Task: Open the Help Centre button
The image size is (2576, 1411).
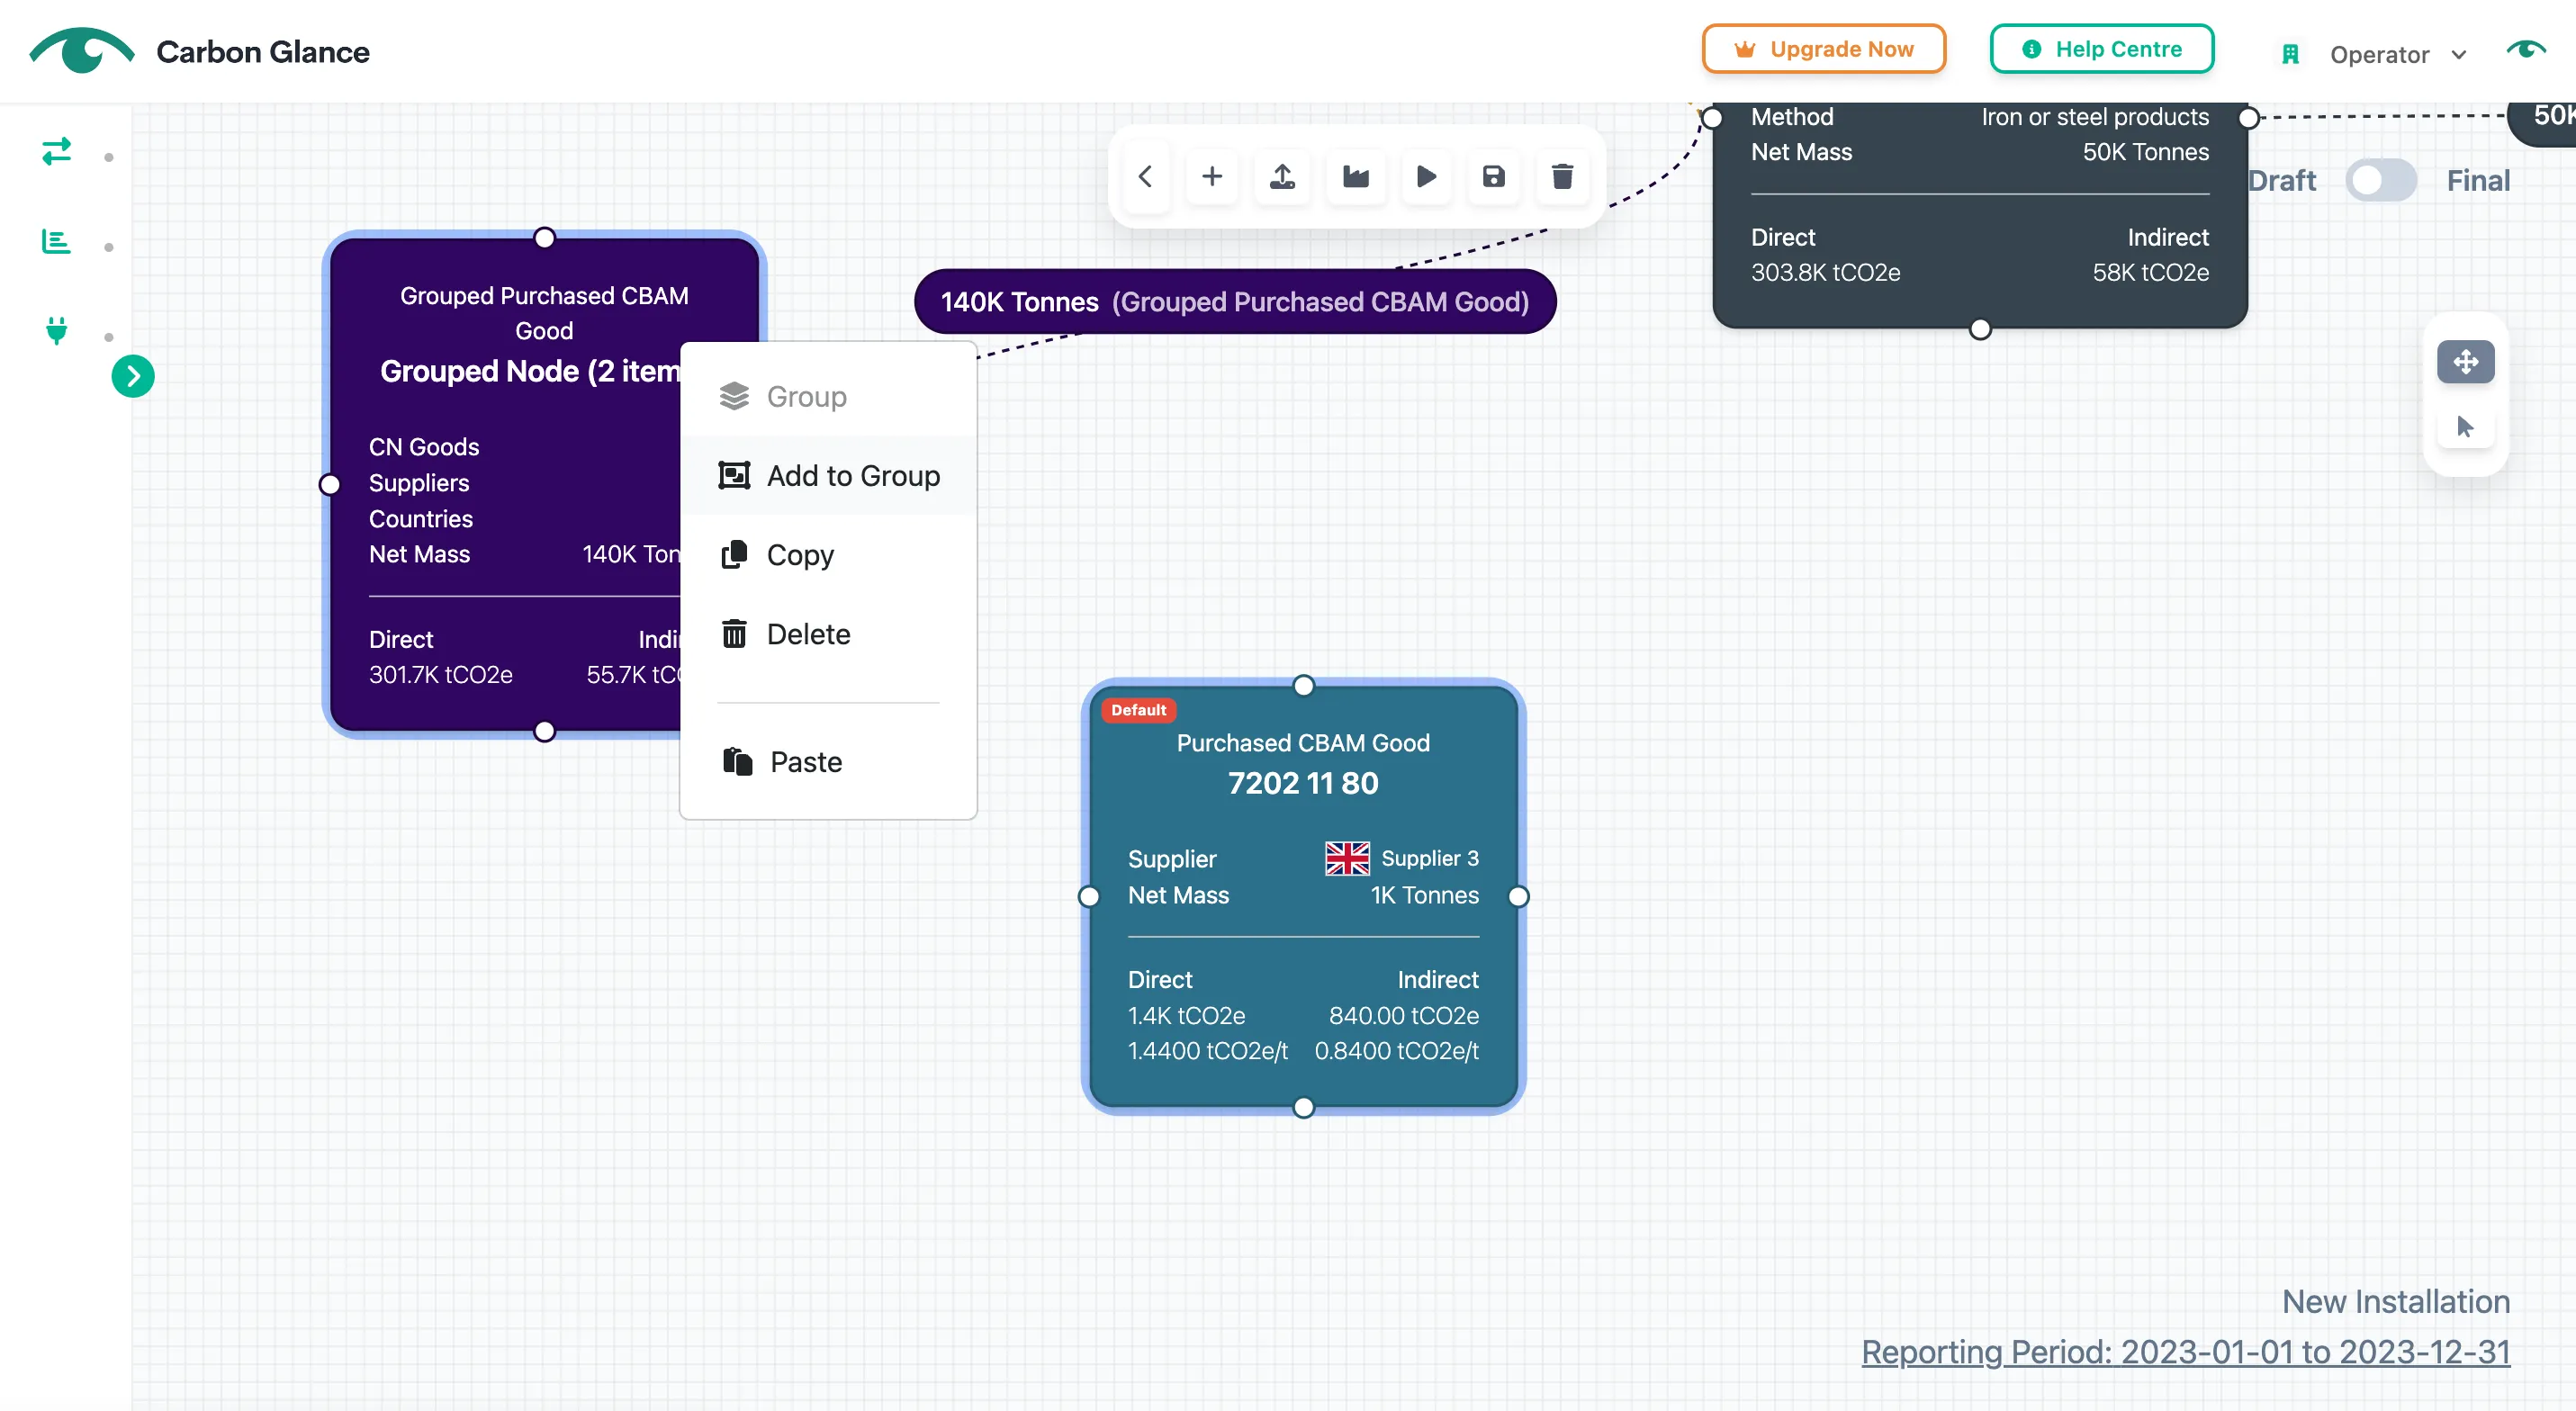Action: pyautogui.click(x=2101, y=49)
